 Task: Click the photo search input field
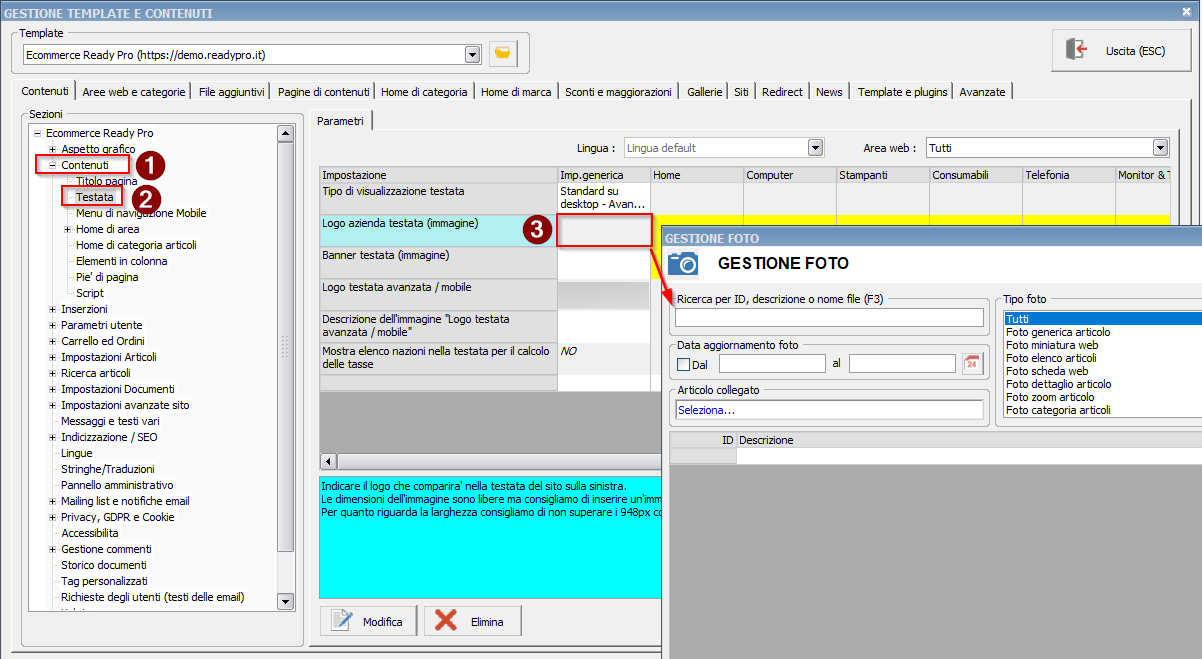coord(829,318)
